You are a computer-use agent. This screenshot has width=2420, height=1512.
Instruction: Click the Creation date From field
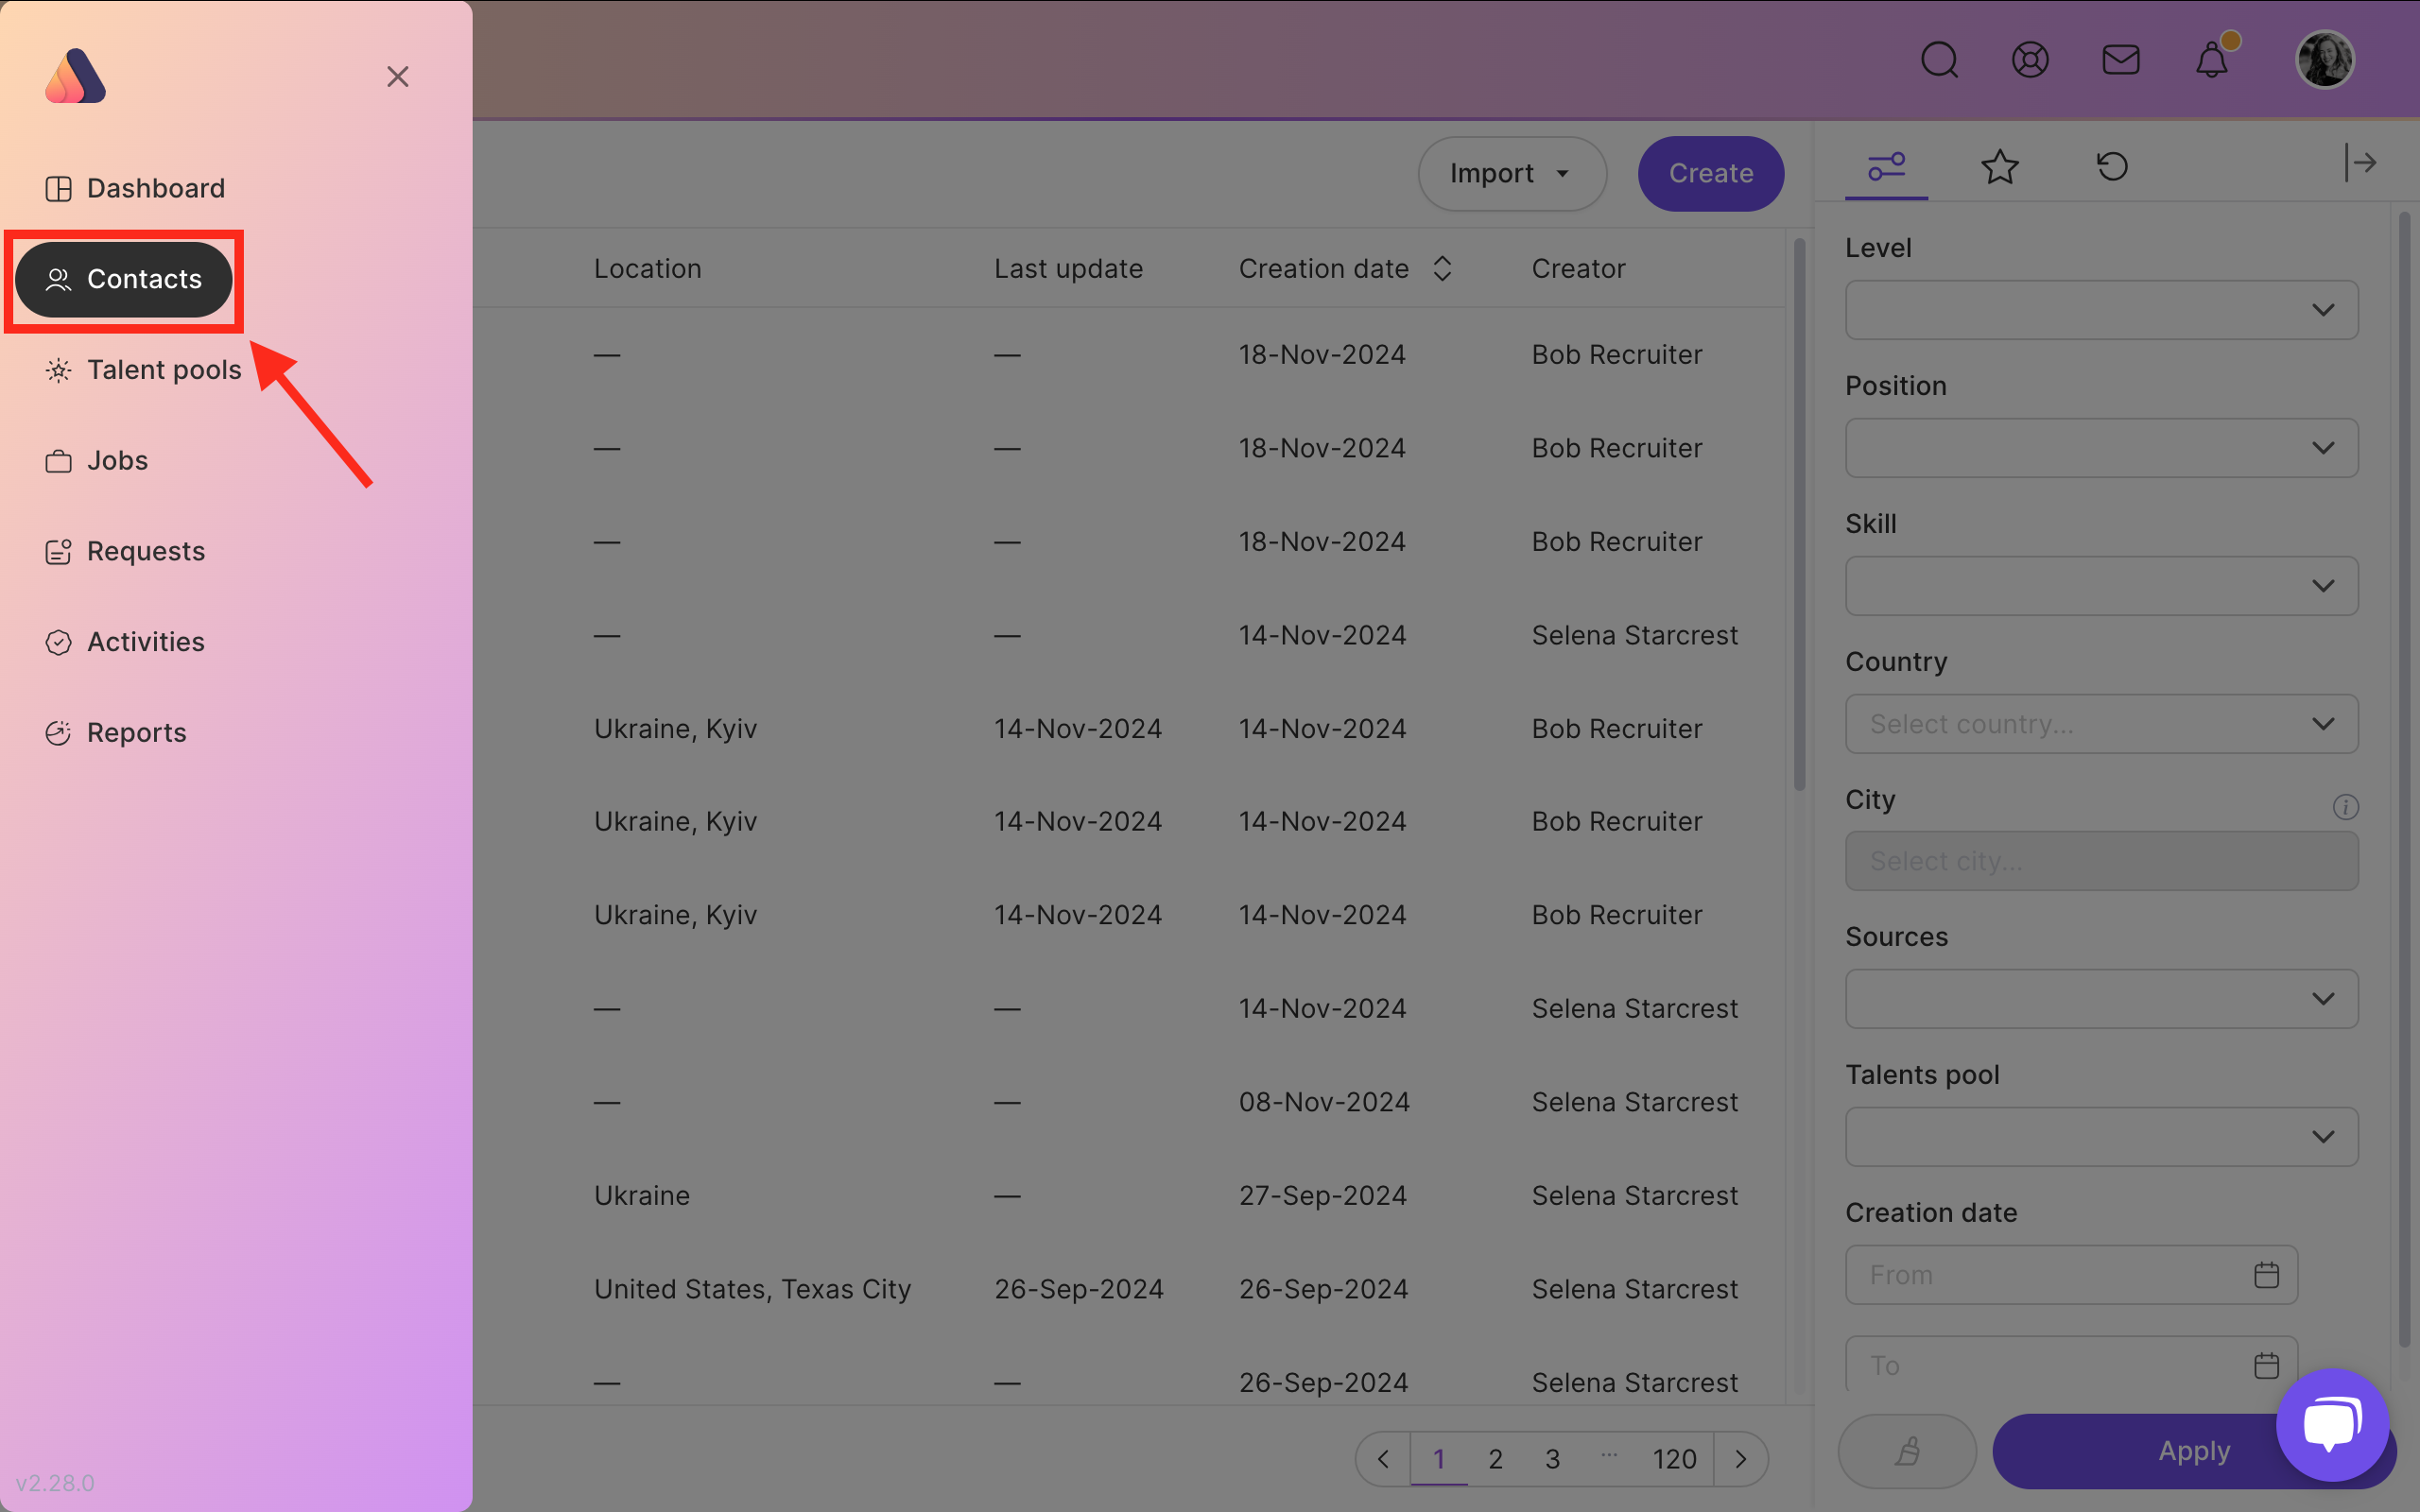(x=2072, y=1275)
